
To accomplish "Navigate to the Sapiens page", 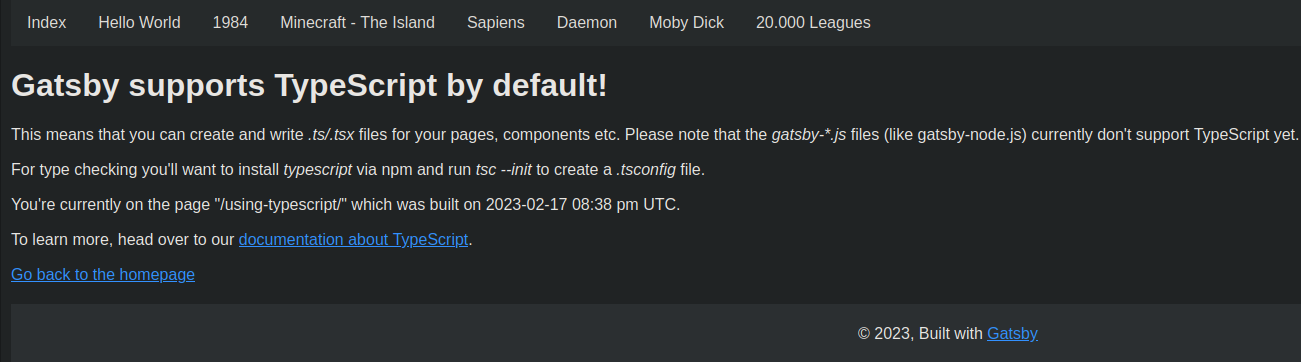I will (x=496, y=22).
